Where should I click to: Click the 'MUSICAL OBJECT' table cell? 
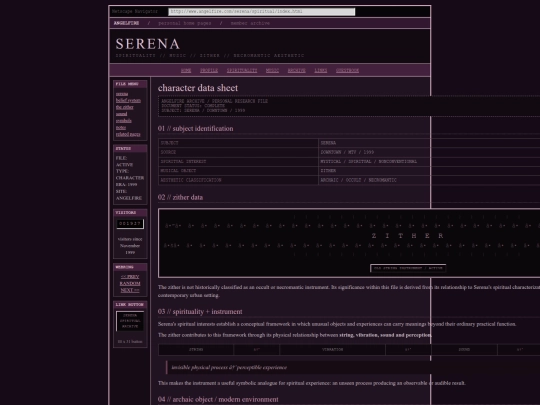(238, 171)
